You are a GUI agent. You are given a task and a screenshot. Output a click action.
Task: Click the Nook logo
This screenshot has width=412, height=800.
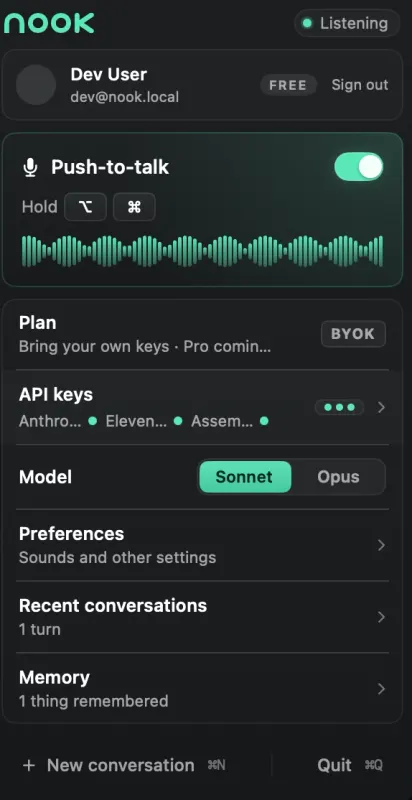point(49,23)
